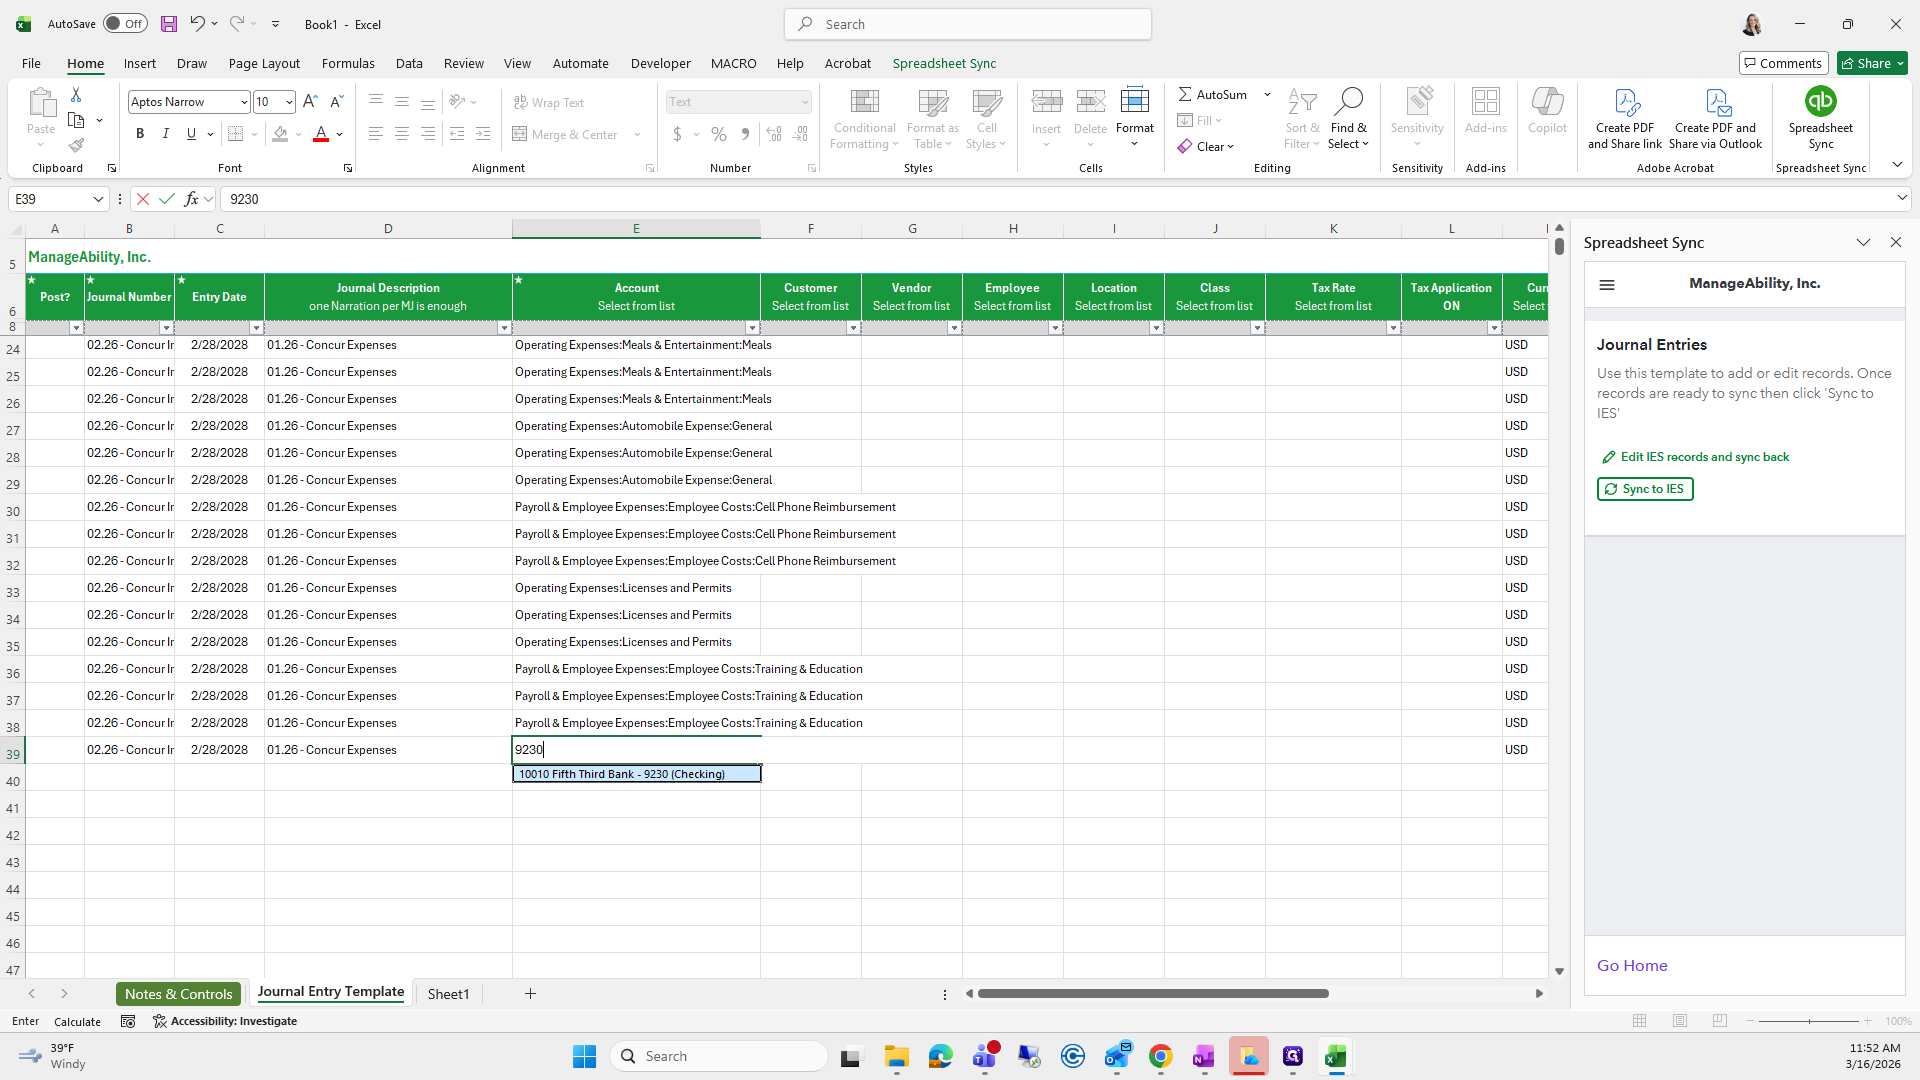Viewport: 1920px width, 1080px height.
Task: Select the 10010 Fifth Third Bank suggestion
Action: (636, 774)
